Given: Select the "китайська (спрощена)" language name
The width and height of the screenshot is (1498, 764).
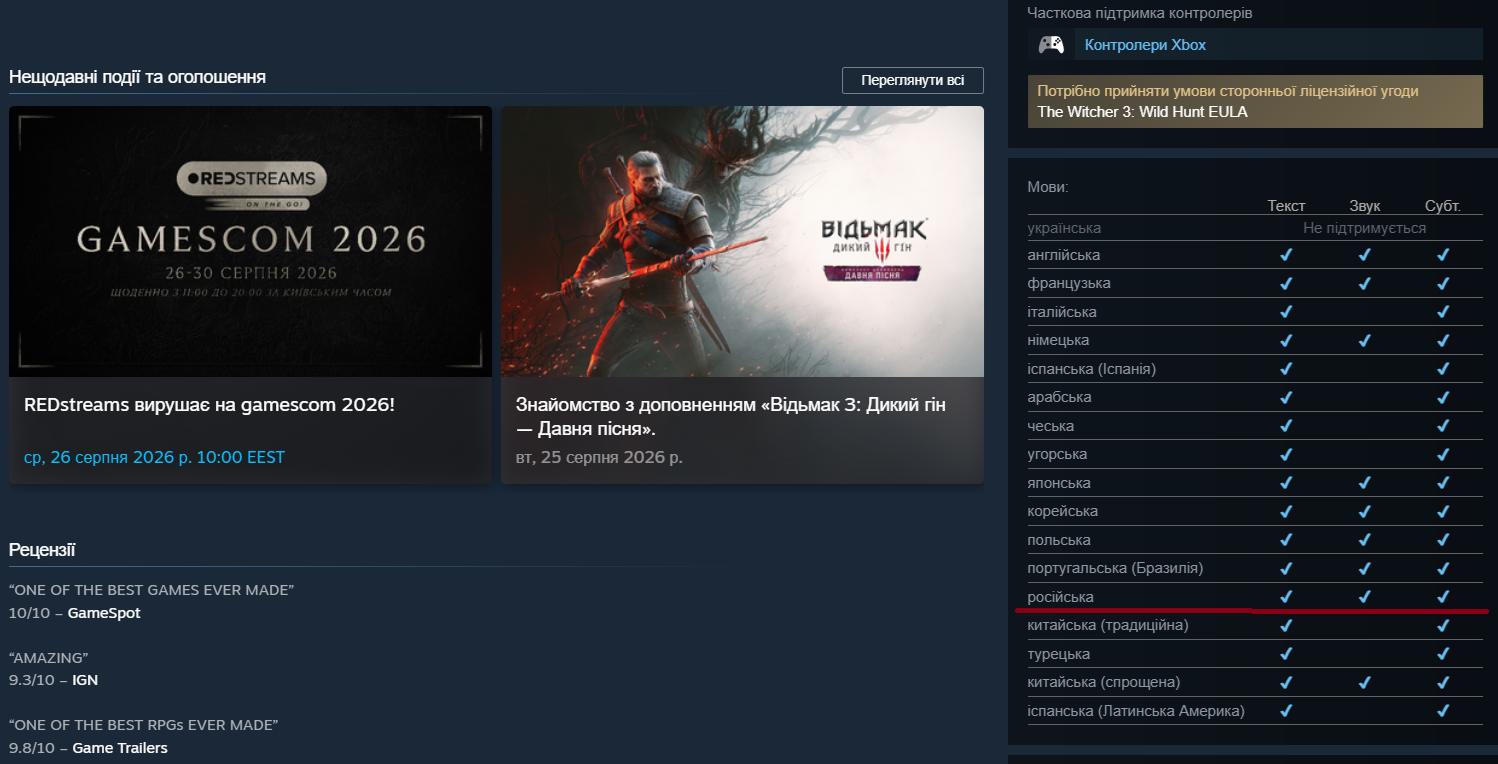Looking at the screenshot, I should pyautogui.click(x=1104, y=682).
